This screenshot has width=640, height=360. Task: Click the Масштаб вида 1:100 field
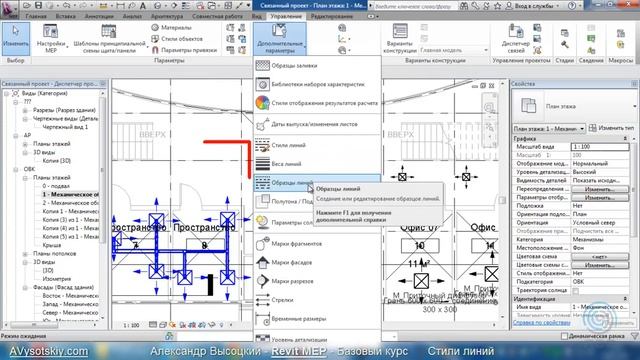(600, 147)
